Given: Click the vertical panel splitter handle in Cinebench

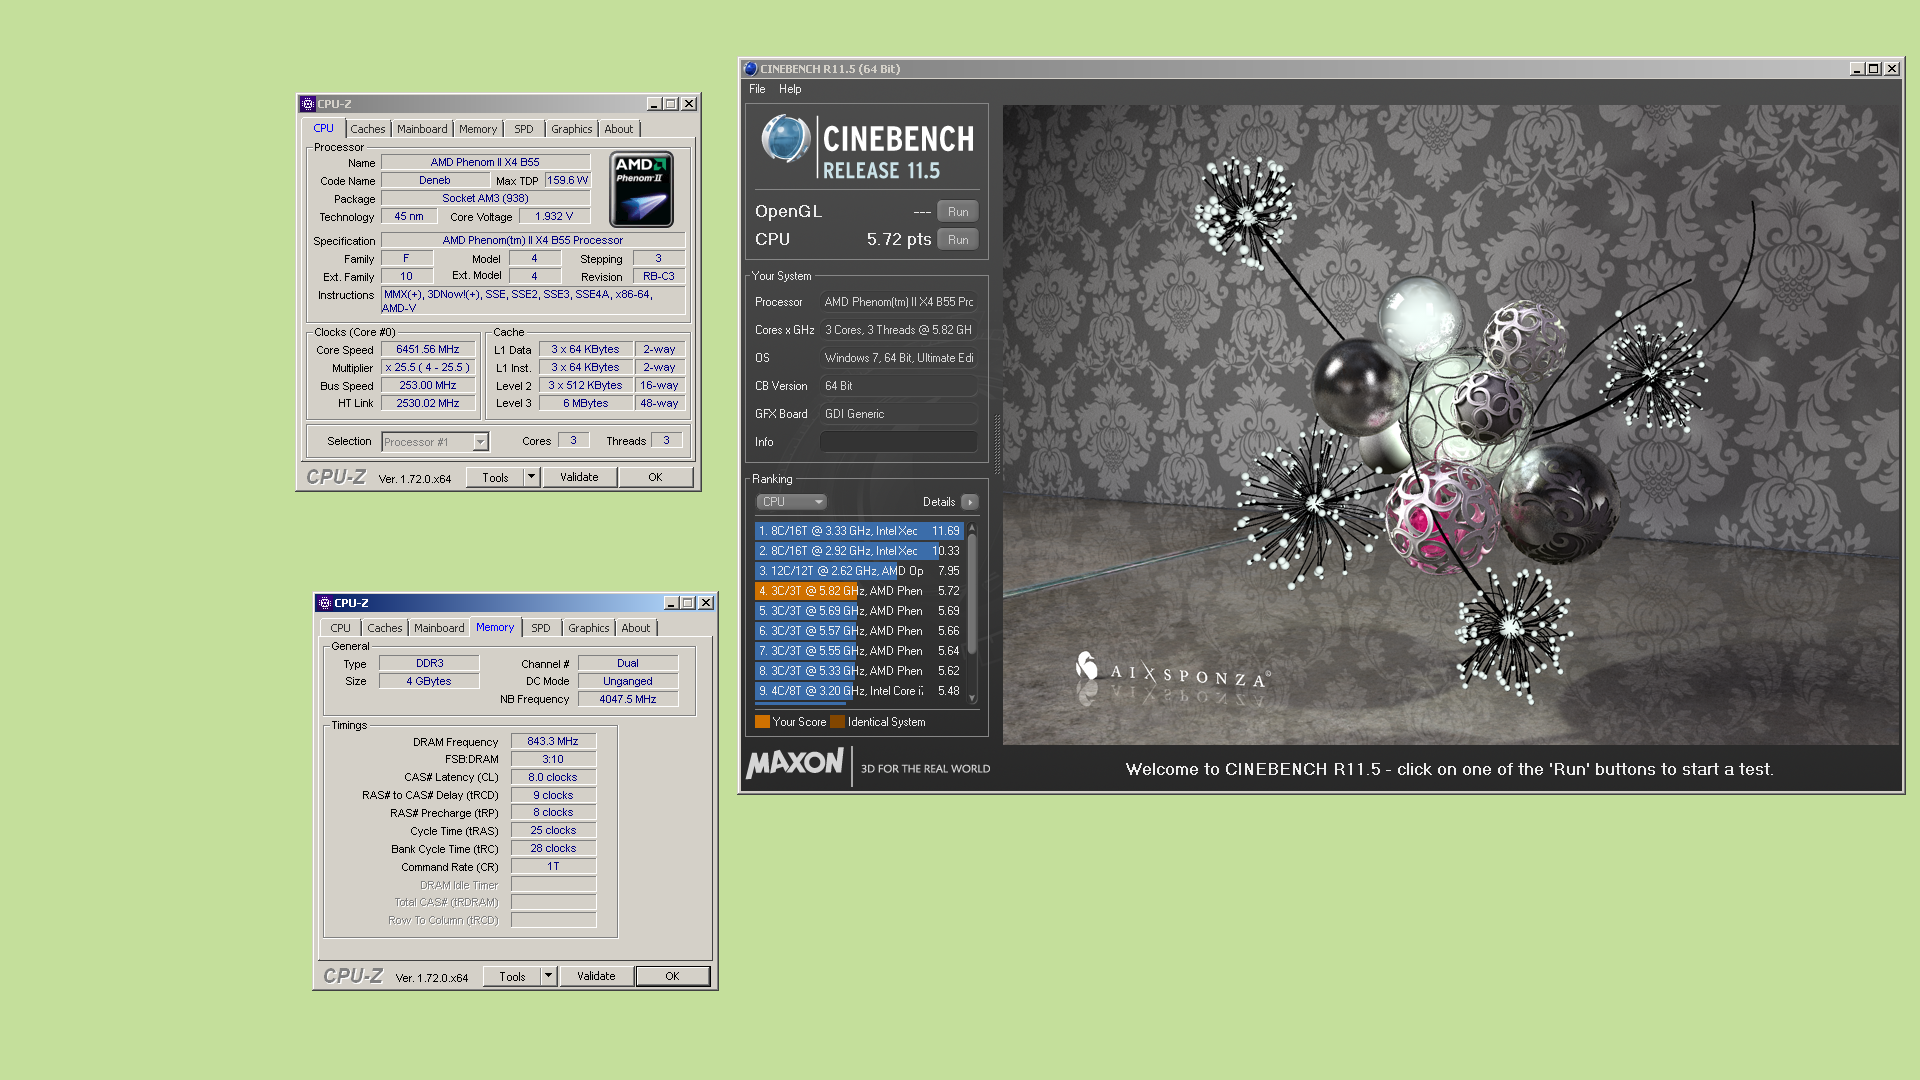Looking at the screenshot, I should click(x=996, y=445).
